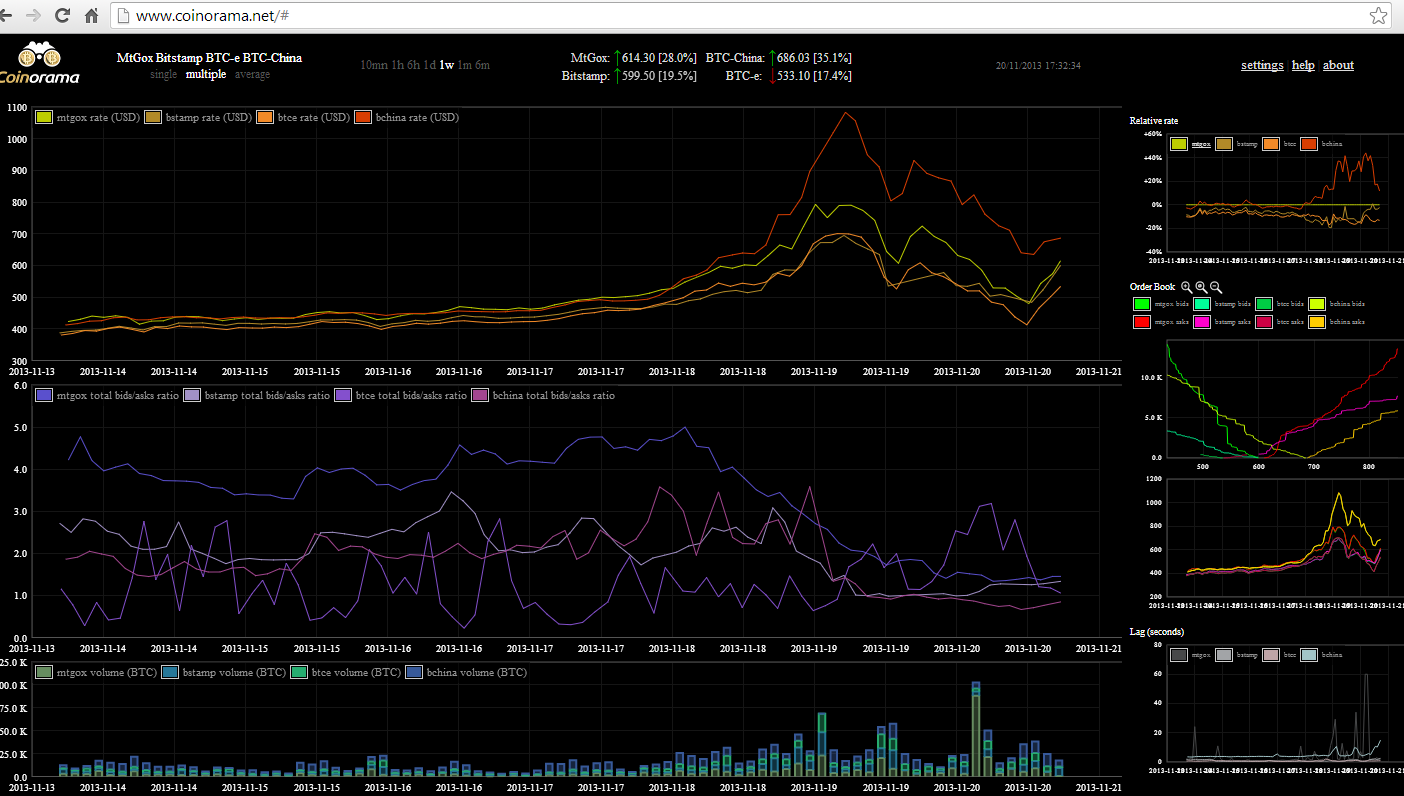This screenshot has width=1404, height=796.
Task: Set the timeframe to 1m
Action: point(464,66)
